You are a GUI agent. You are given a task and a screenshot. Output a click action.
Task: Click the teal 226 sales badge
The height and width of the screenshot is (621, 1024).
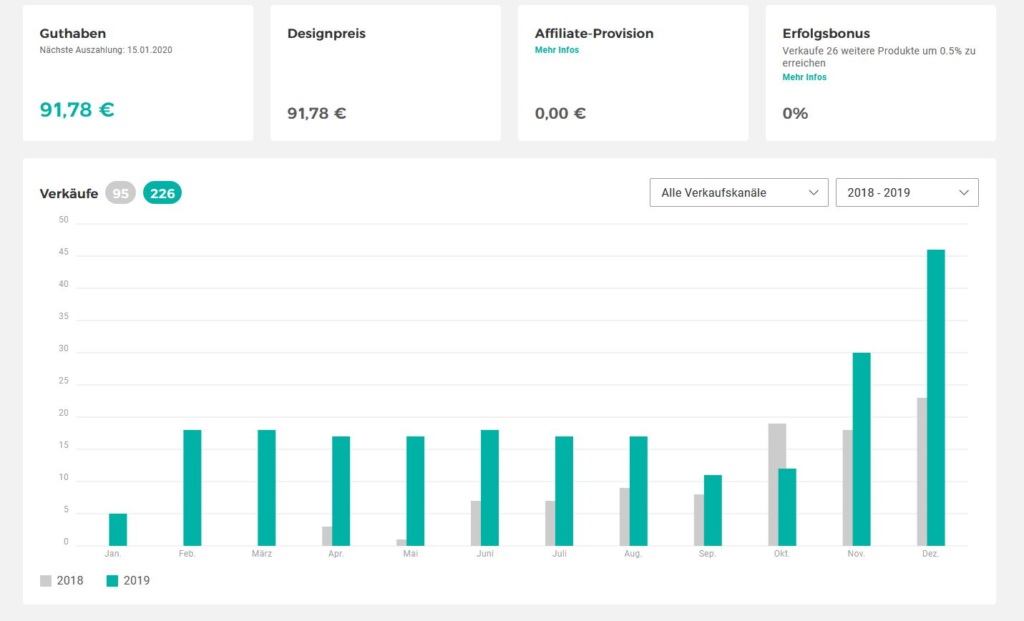[162, 193]
